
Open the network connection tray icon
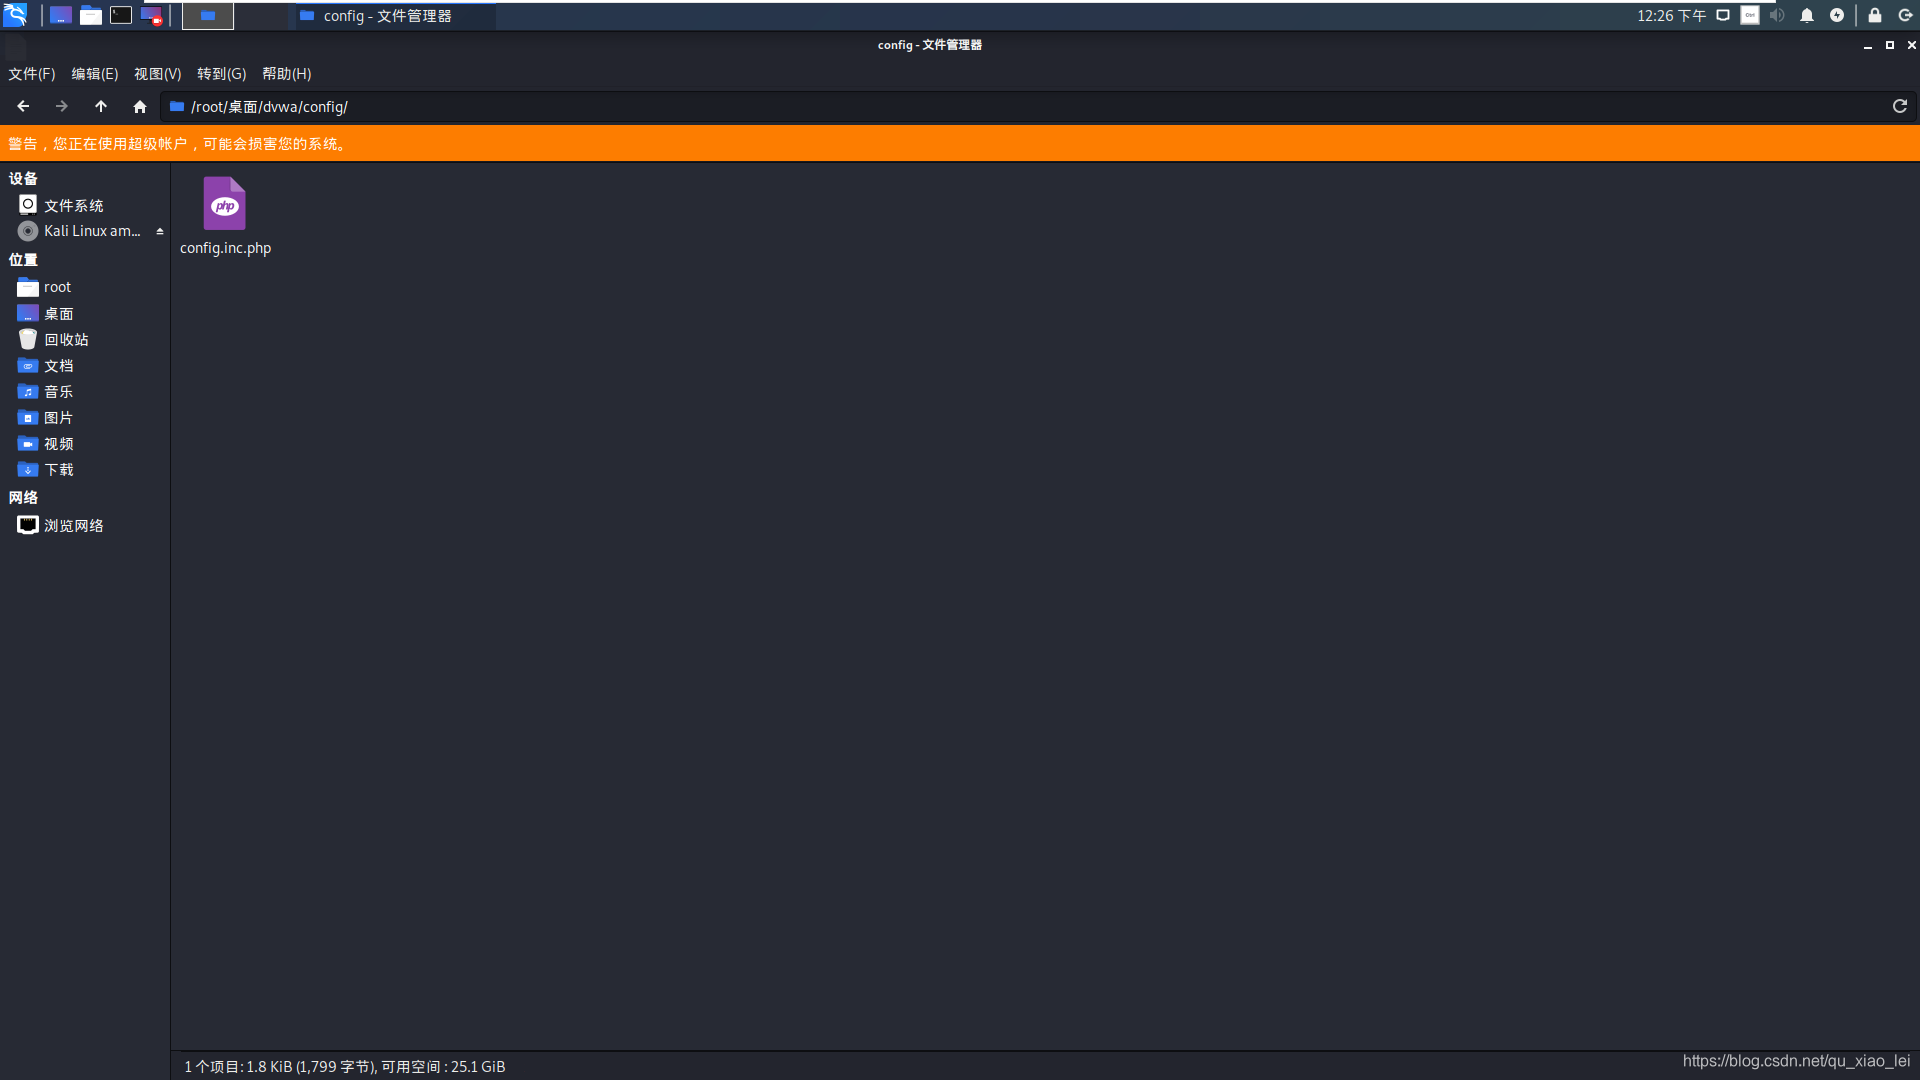coord(1723,15)
